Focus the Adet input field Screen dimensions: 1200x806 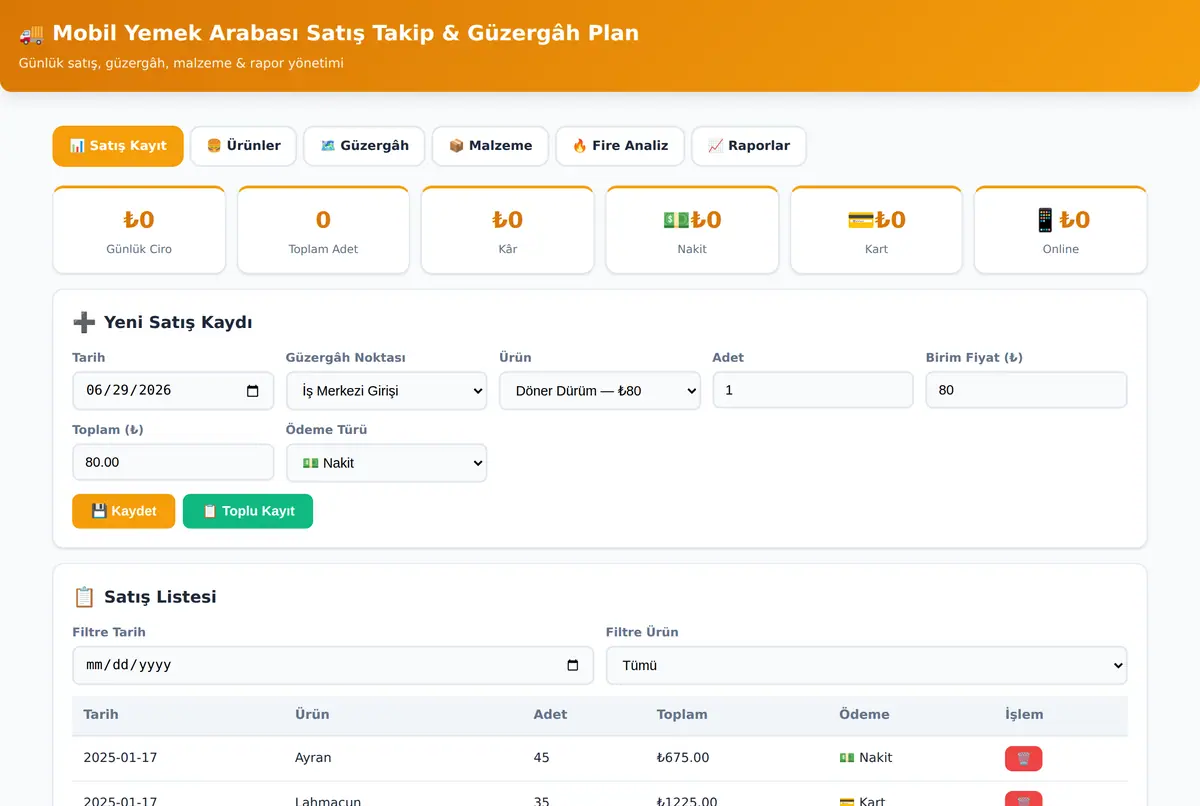click(813, 390)
